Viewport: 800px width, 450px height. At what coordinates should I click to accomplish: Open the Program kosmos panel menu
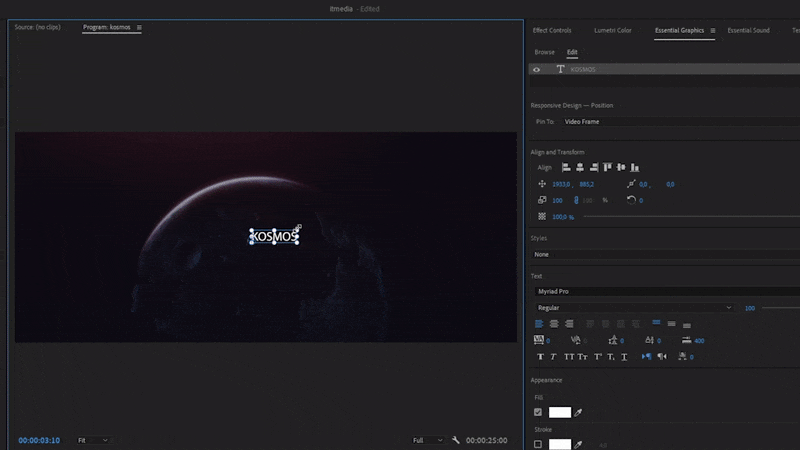[139, 28]
